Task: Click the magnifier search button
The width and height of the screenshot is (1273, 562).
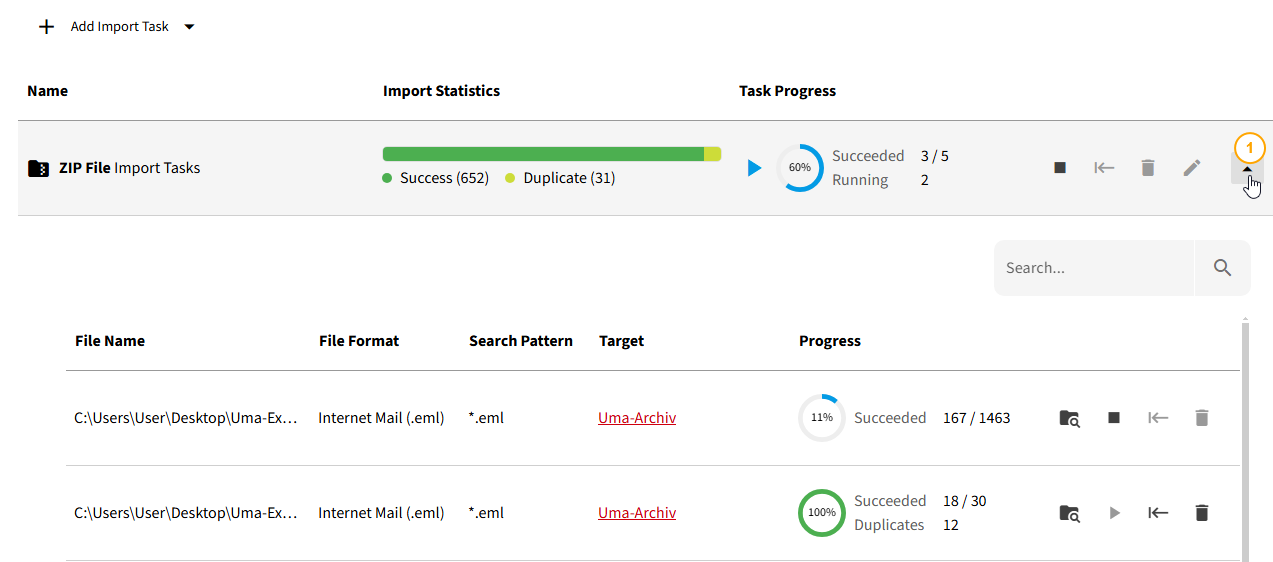Action: pos(1222,268)
